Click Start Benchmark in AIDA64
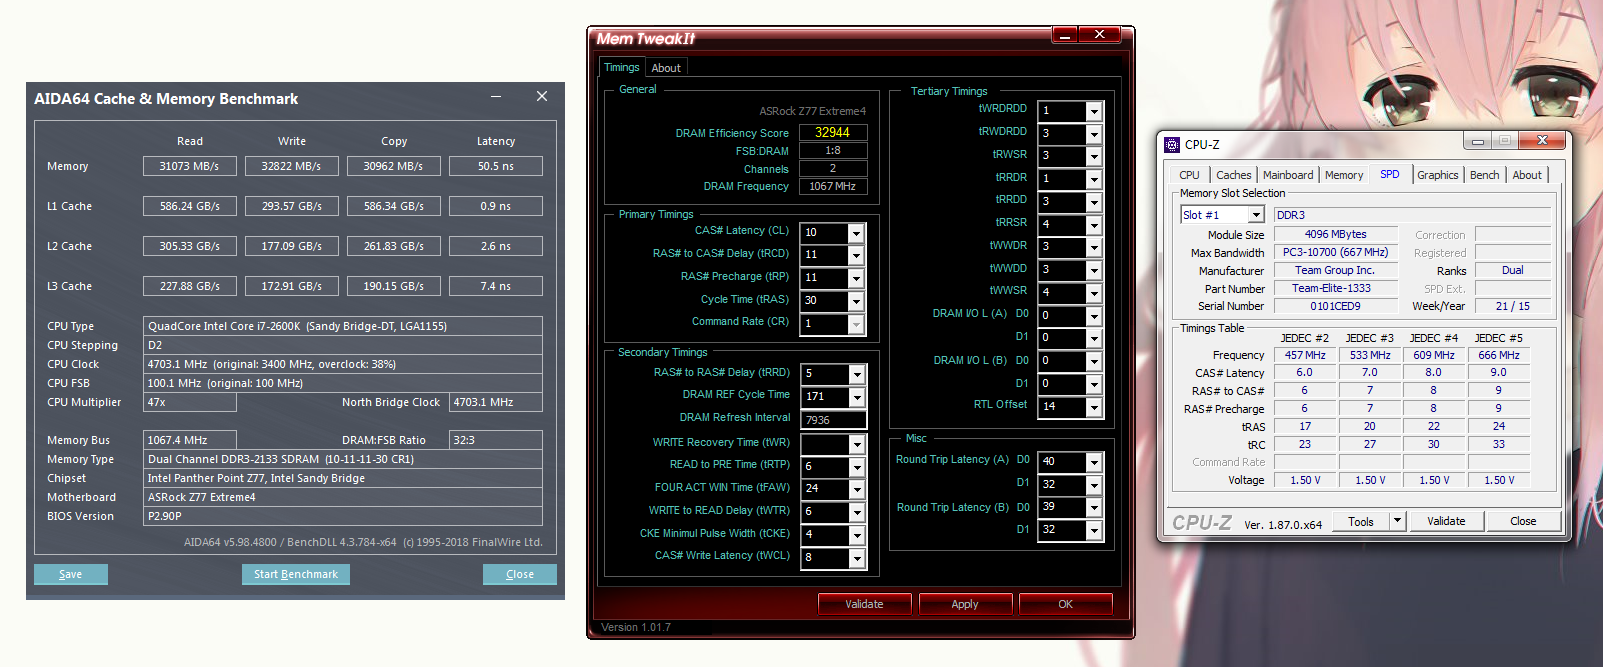Viewport: 1603px width, 667px height. (296, 574)
